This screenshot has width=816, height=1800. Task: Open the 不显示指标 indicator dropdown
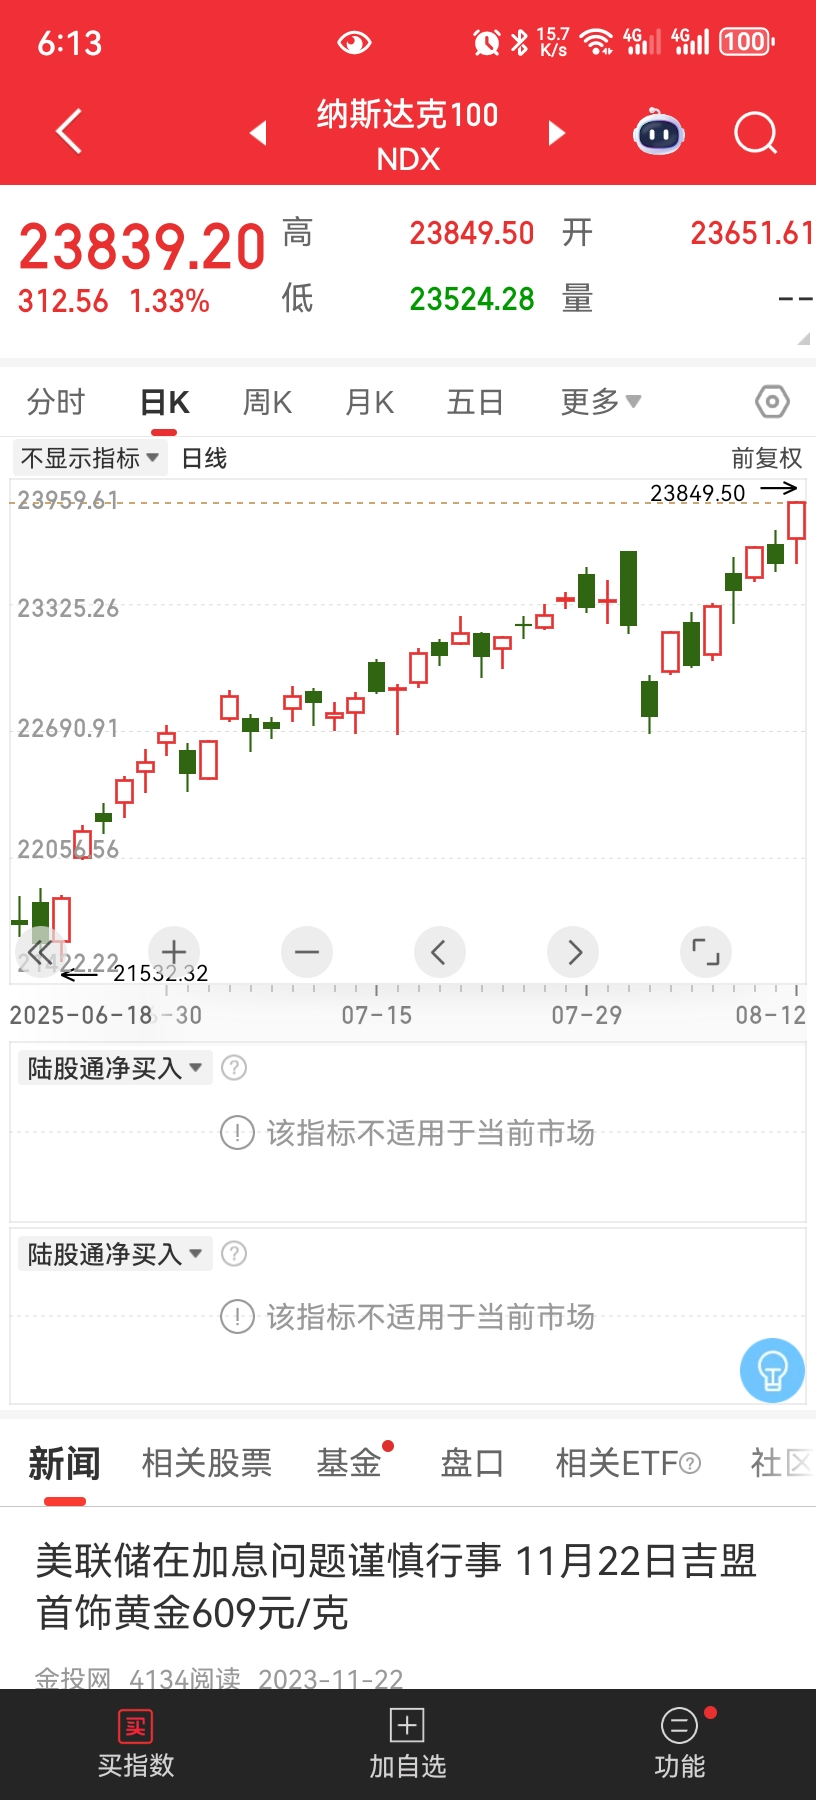(x=90, y=458)
